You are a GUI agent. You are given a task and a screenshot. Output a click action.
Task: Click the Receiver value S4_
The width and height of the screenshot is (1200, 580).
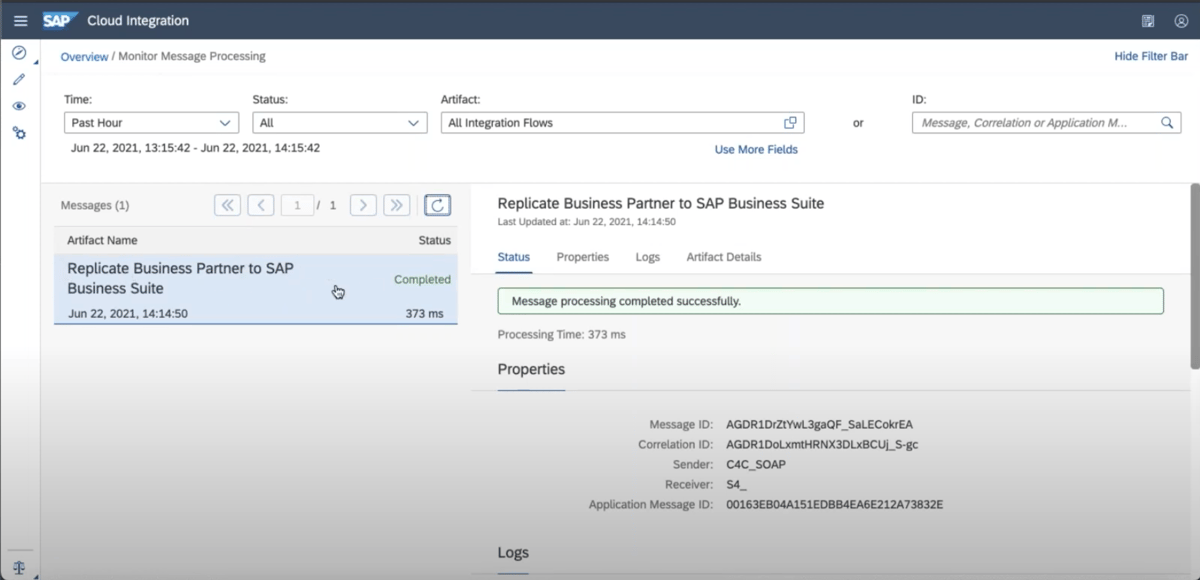(736, 484)
